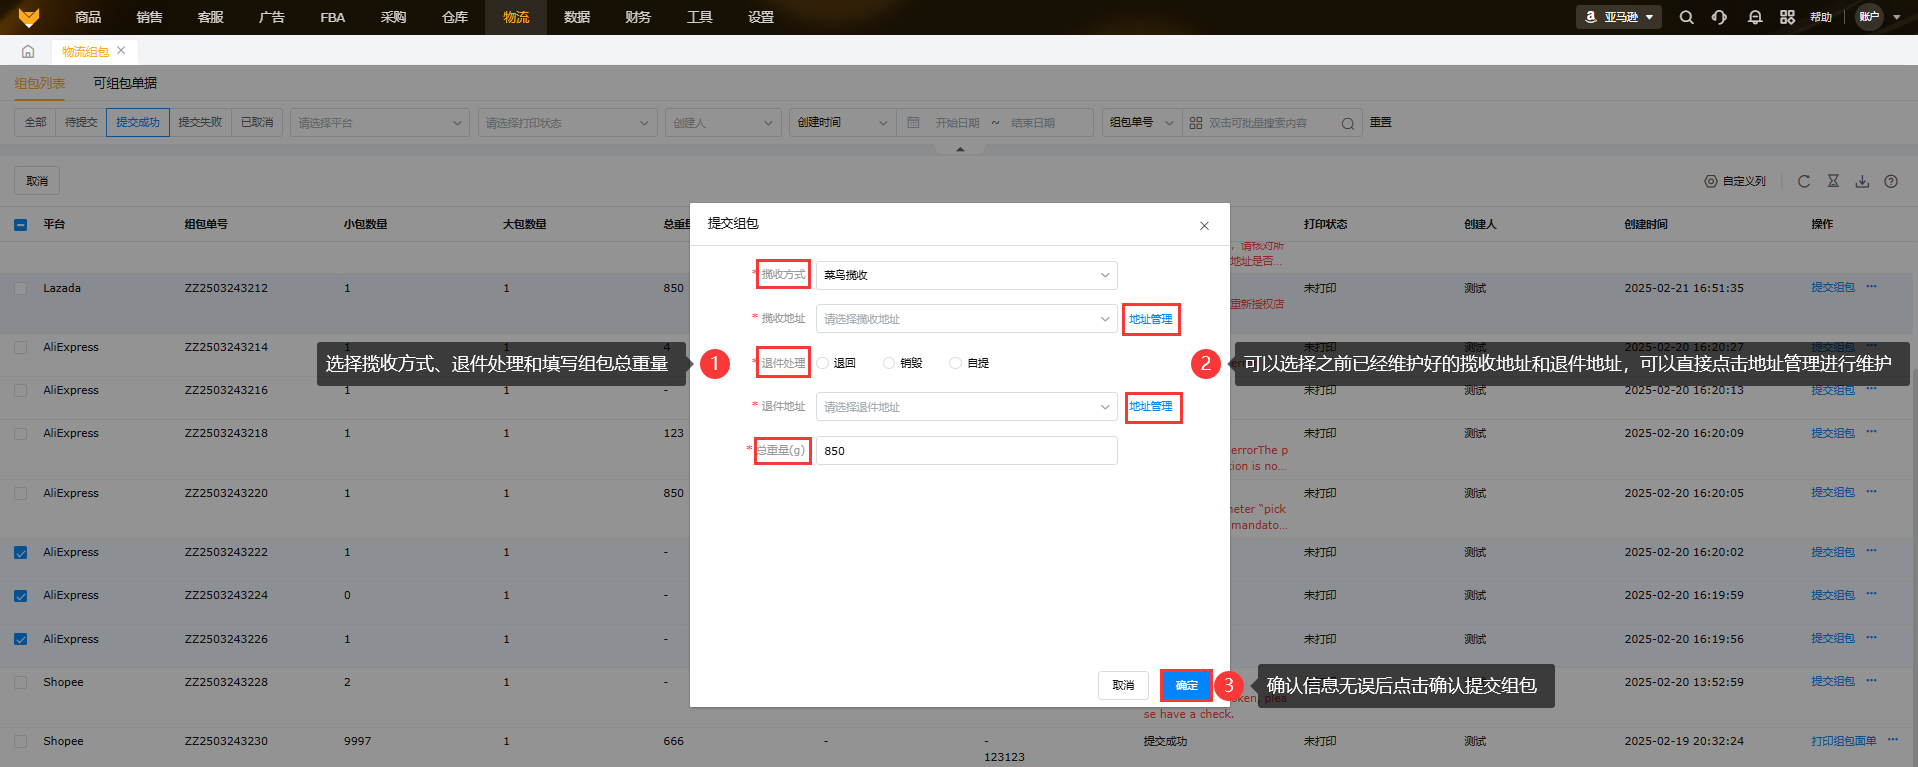Select the 退回 radio option

(823, 363)
